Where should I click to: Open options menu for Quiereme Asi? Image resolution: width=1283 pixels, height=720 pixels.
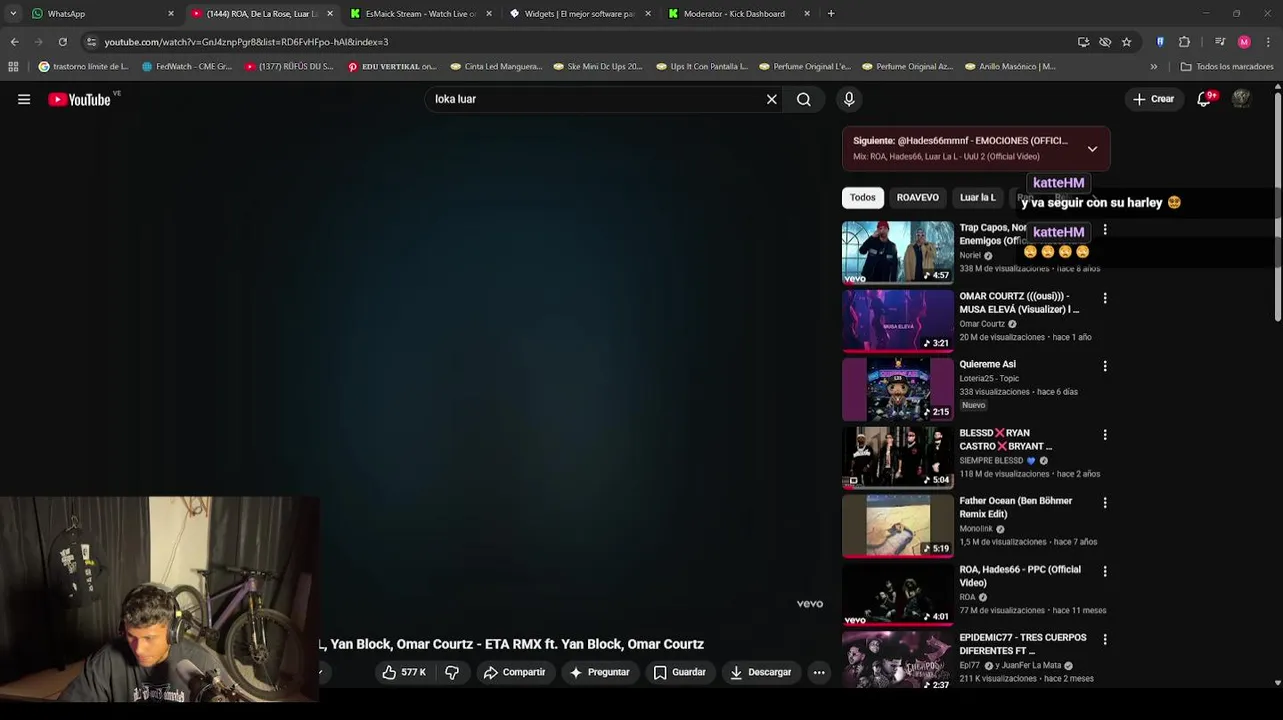click(1105, 366)
